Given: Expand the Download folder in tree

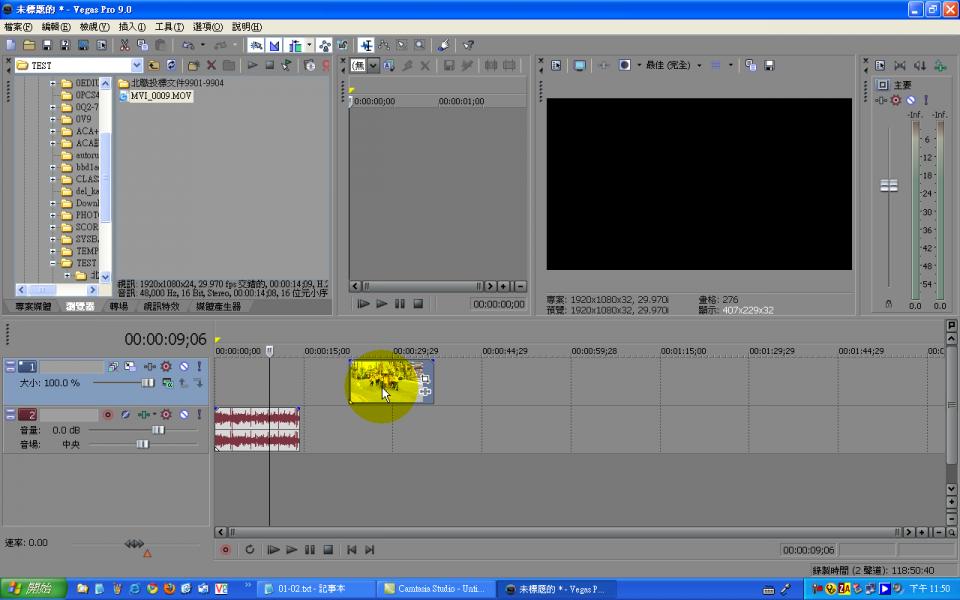Looking at the screenshot, I should [x=53, y=203].
